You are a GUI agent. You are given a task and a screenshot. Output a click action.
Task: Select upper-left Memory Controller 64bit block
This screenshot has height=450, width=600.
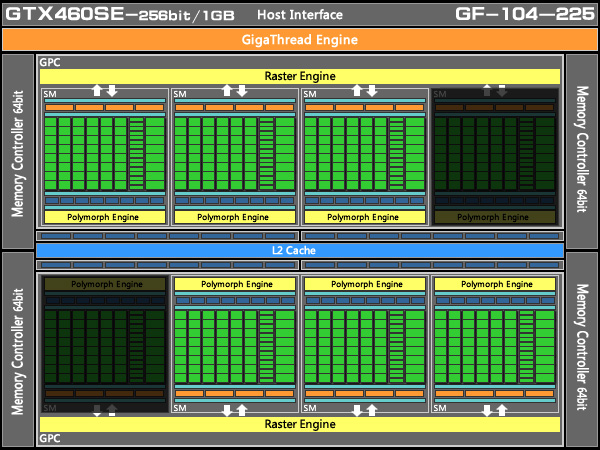click(18, 152)
